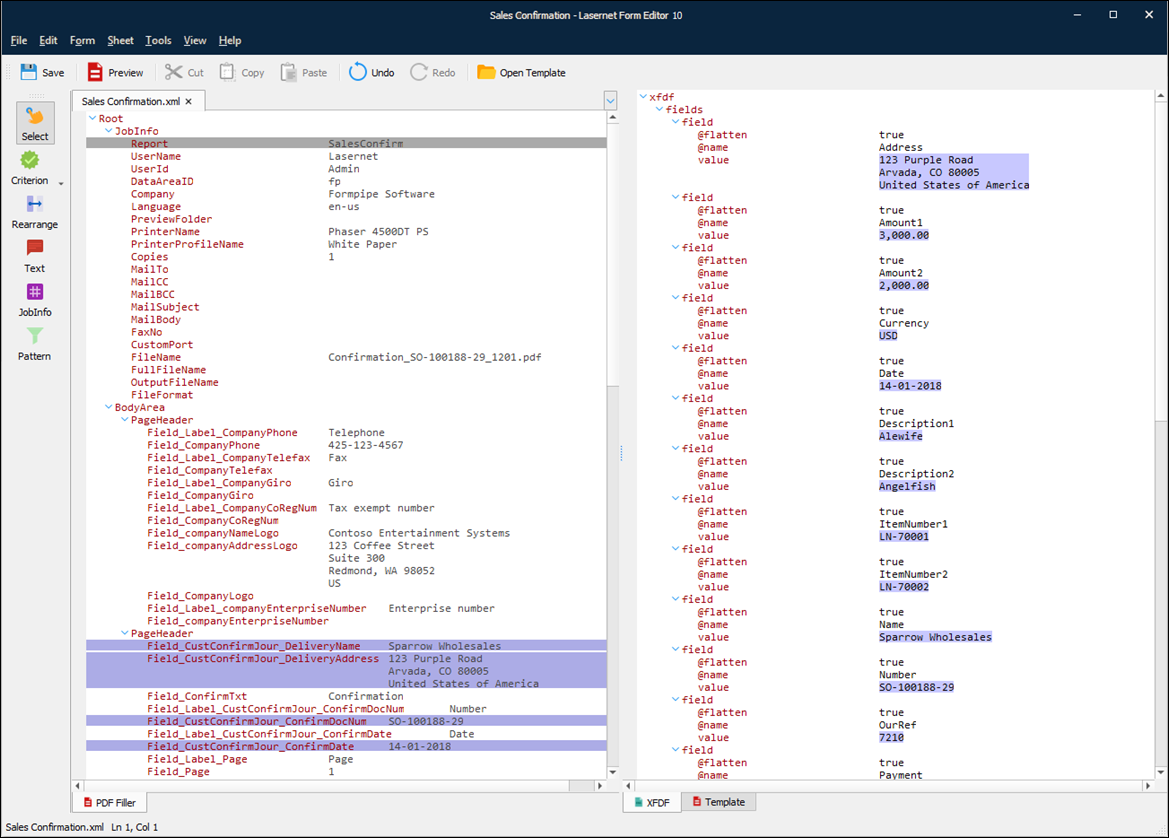The height and width of the screenshot is (838, 1169).
Task: Open the Criterion tool dropdown arrow
Action: [x=61, y=183]
